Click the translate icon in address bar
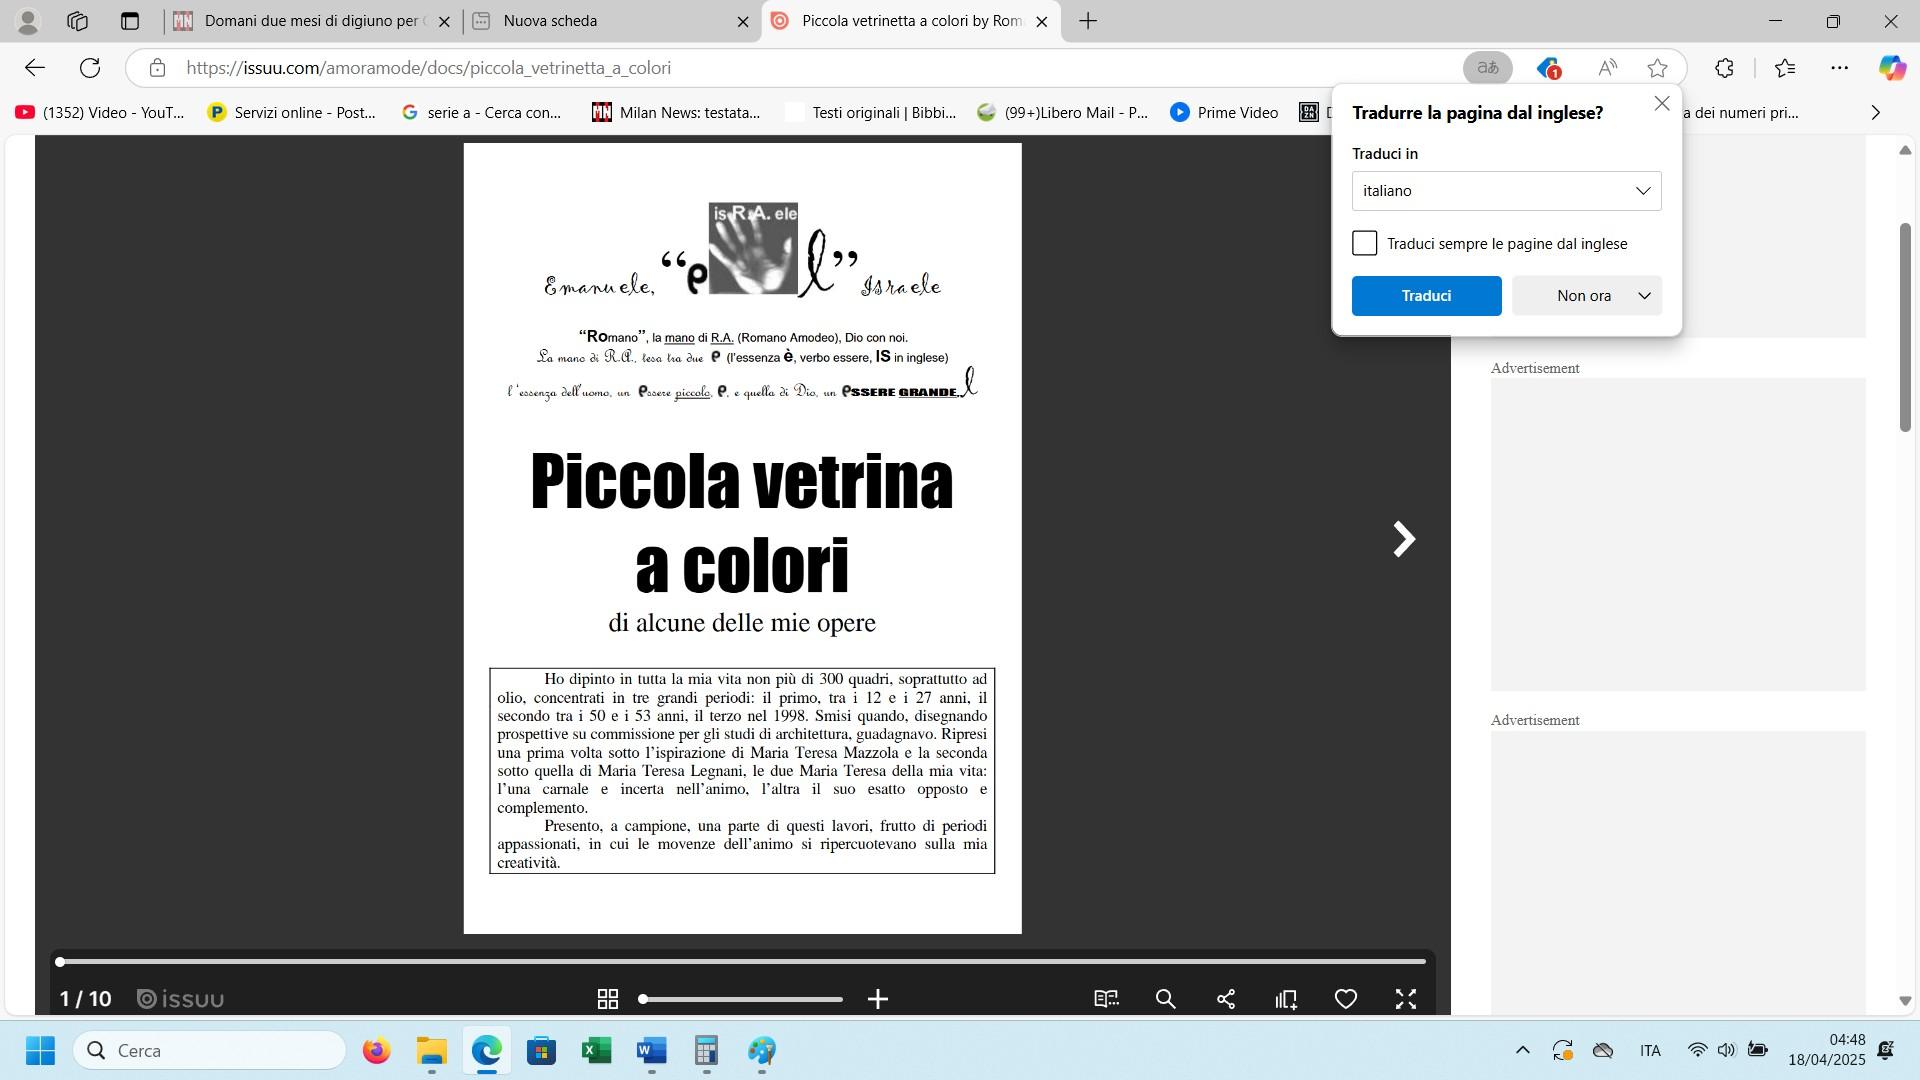Screen dimensions: 1920x1080 [1488, 68]
